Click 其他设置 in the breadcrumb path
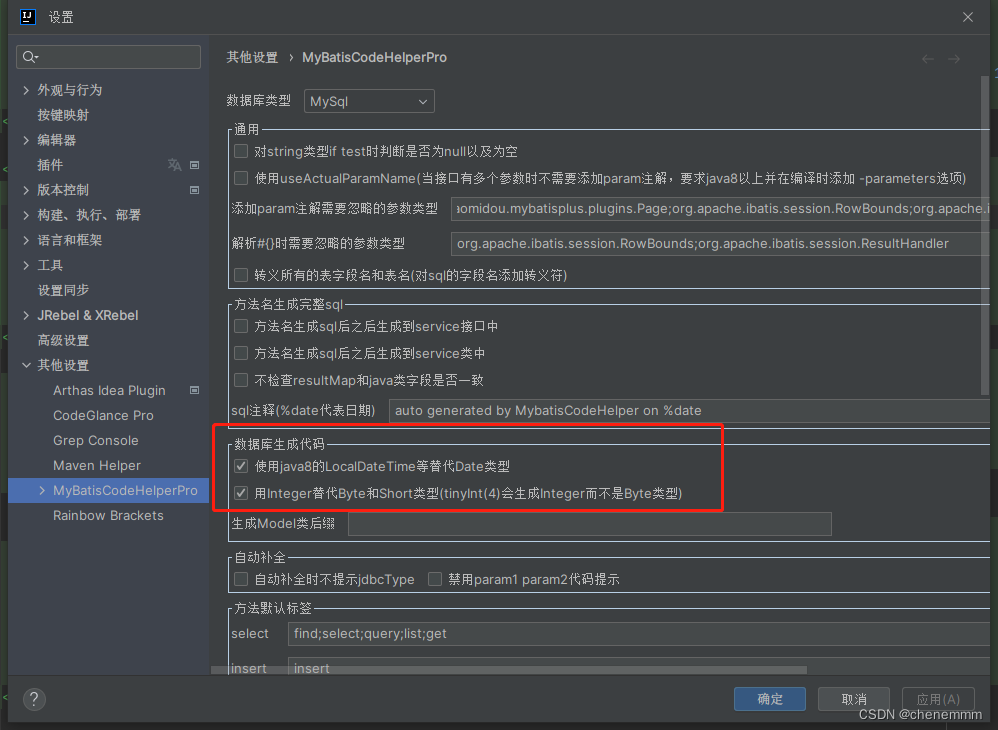This screenshot has width=998, height=730. 253,57
